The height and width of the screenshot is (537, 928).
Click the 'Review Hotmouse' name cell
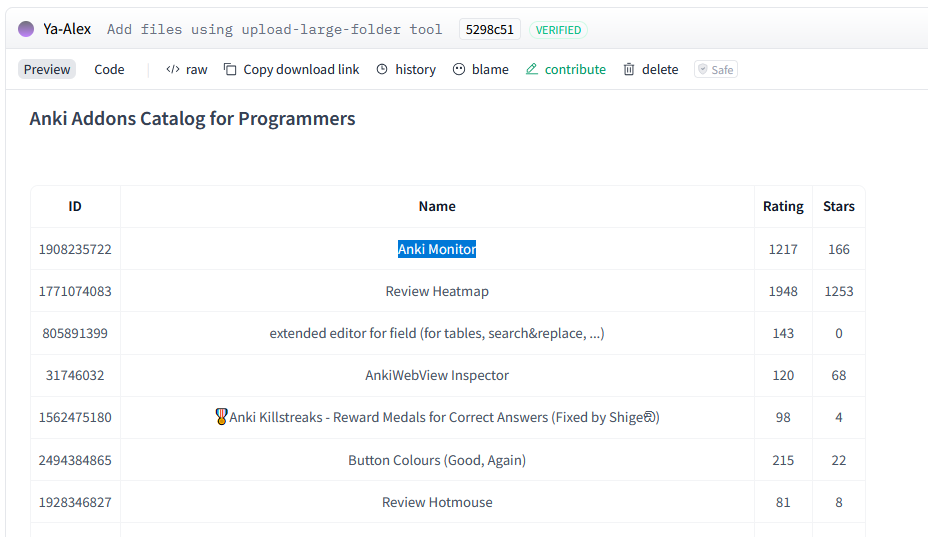[x=437, y=502]
